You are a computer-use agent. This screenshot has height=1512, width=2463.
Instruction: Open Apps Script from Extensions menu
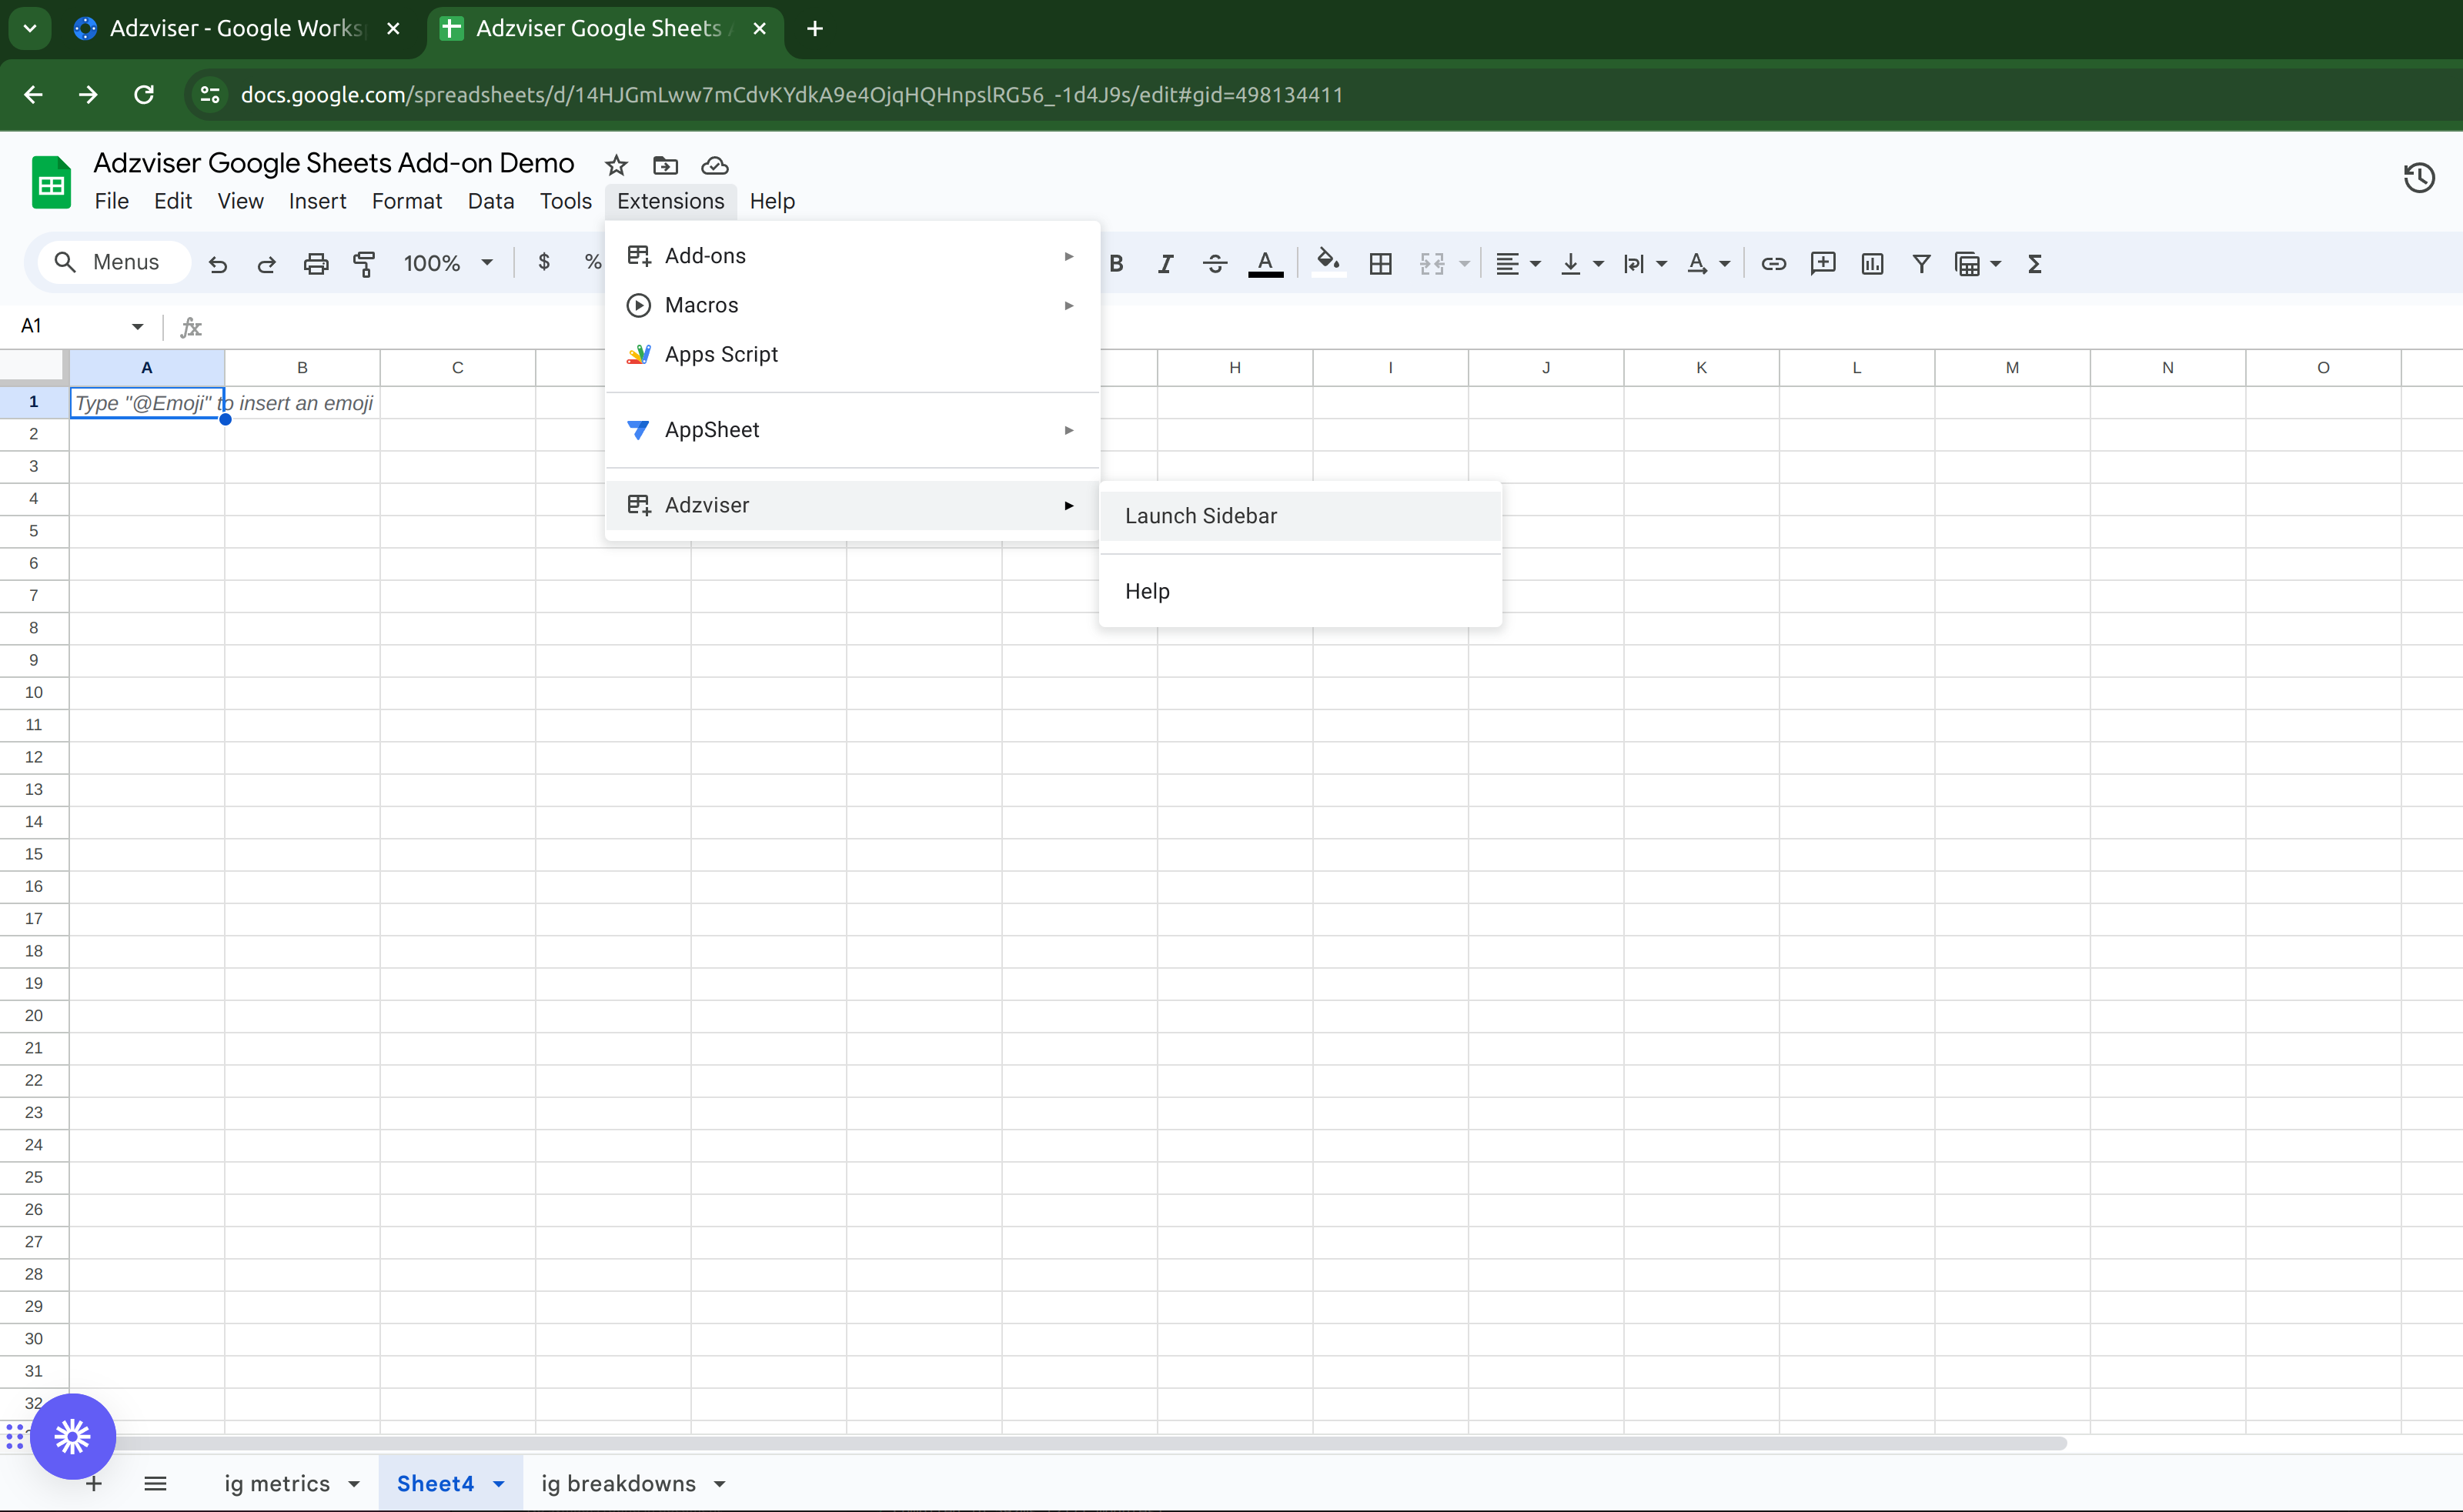click(x=721, y=354)
